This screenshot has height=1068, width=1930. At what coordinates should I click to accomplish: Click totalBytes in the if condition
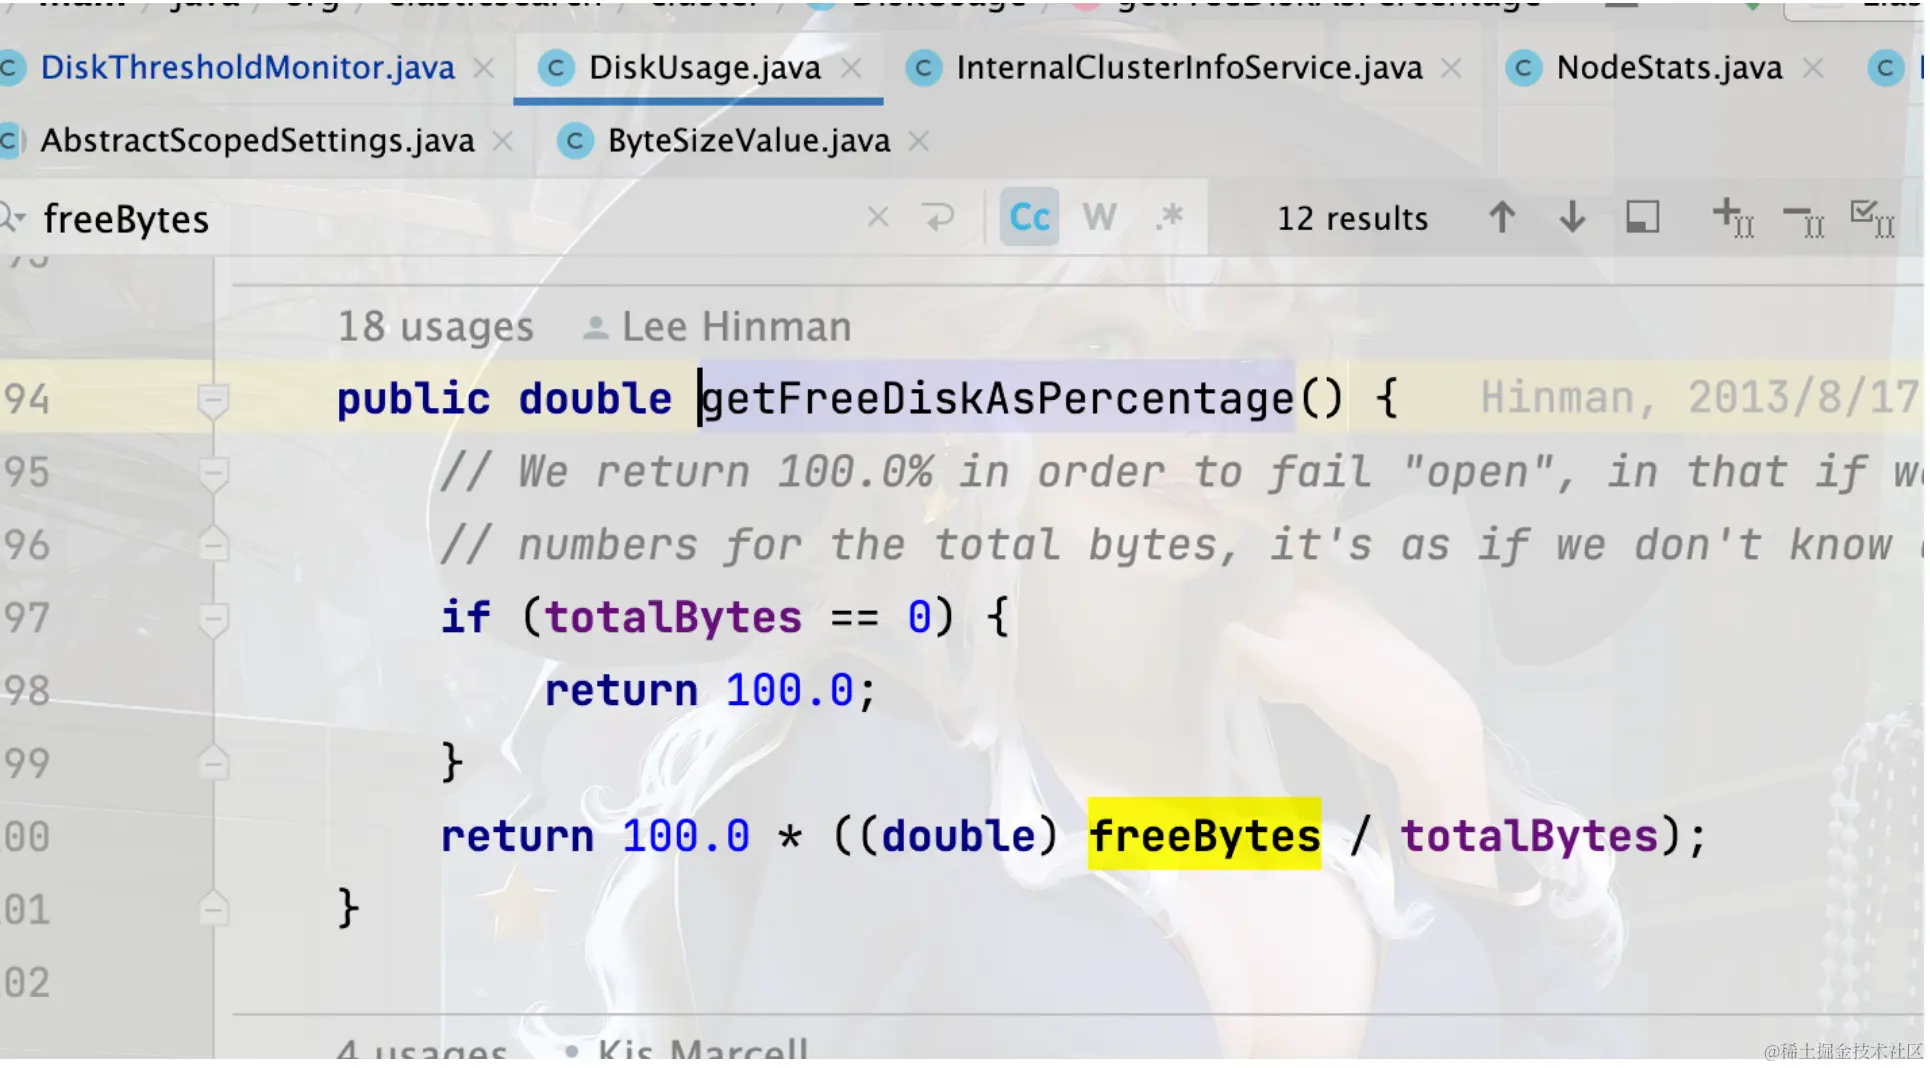click(673, 618)
